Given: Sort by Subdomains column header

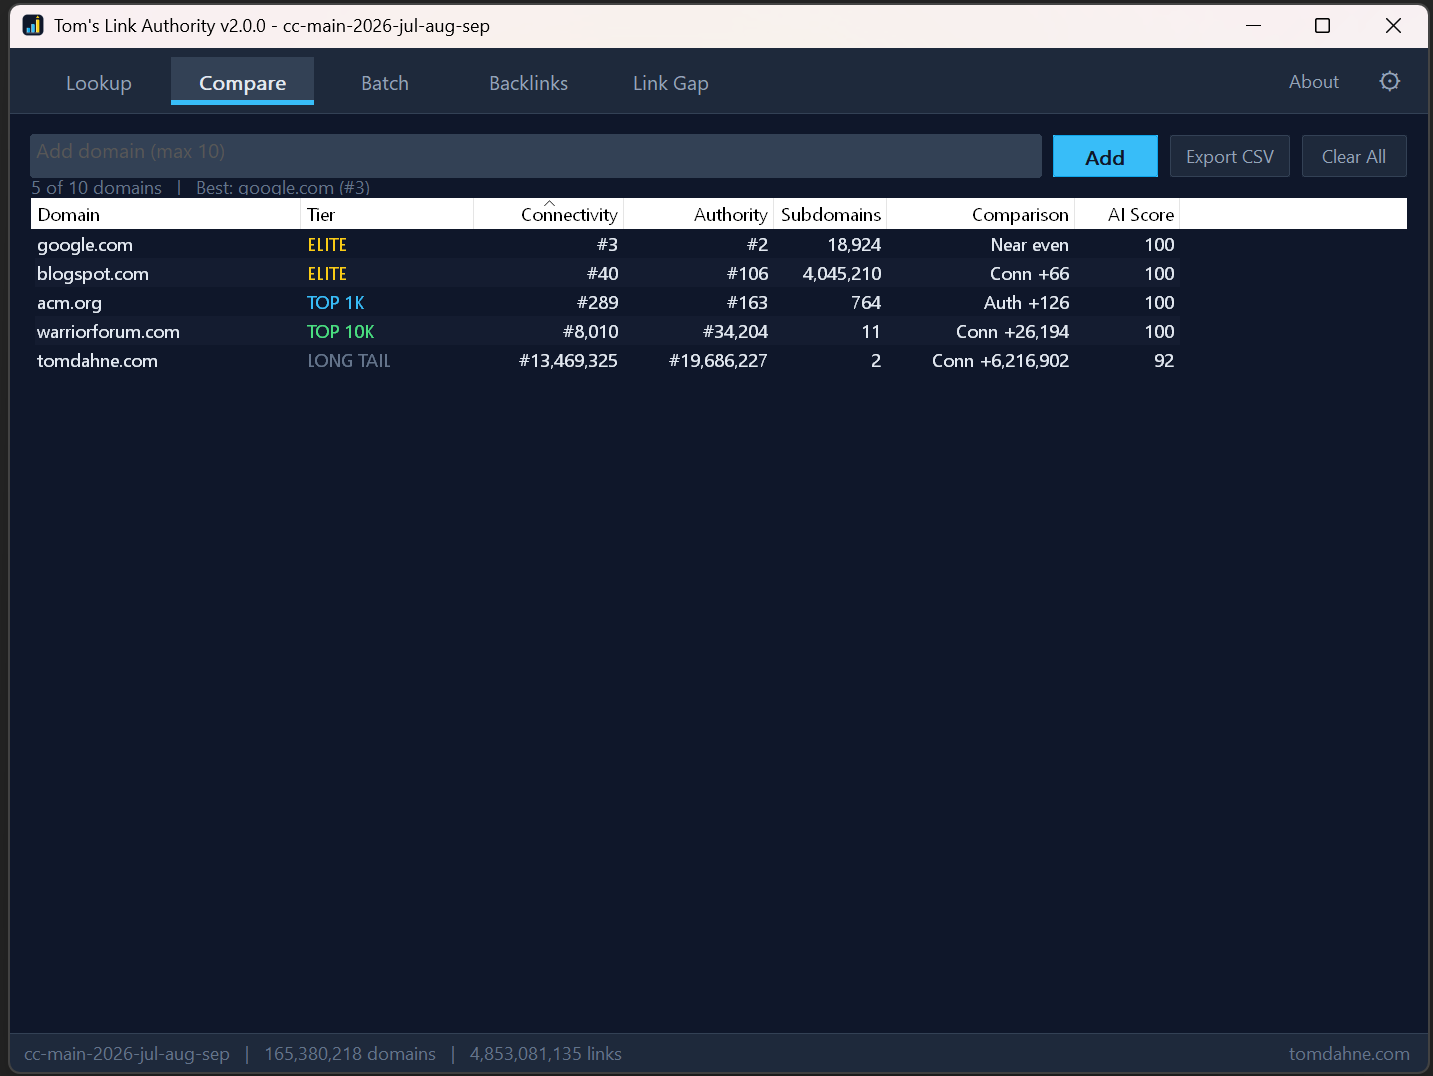Looking at the screenshot, I should pyautogui.click(x=830, y=215).
